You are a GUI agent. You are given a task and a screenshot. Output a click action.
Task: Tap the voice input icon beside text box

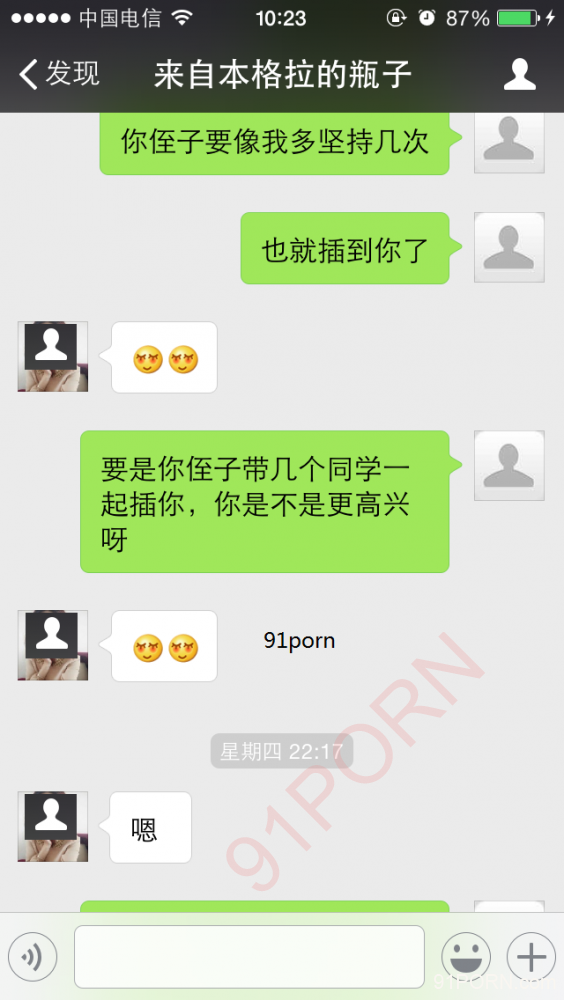(33, 957)
